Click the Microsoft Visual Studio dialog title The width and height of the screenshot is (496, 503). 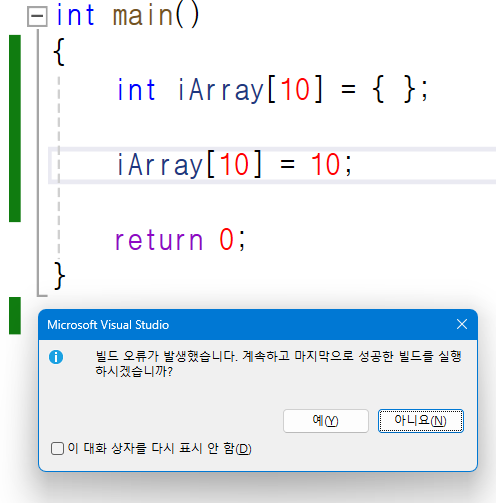[x=108, y=325]
